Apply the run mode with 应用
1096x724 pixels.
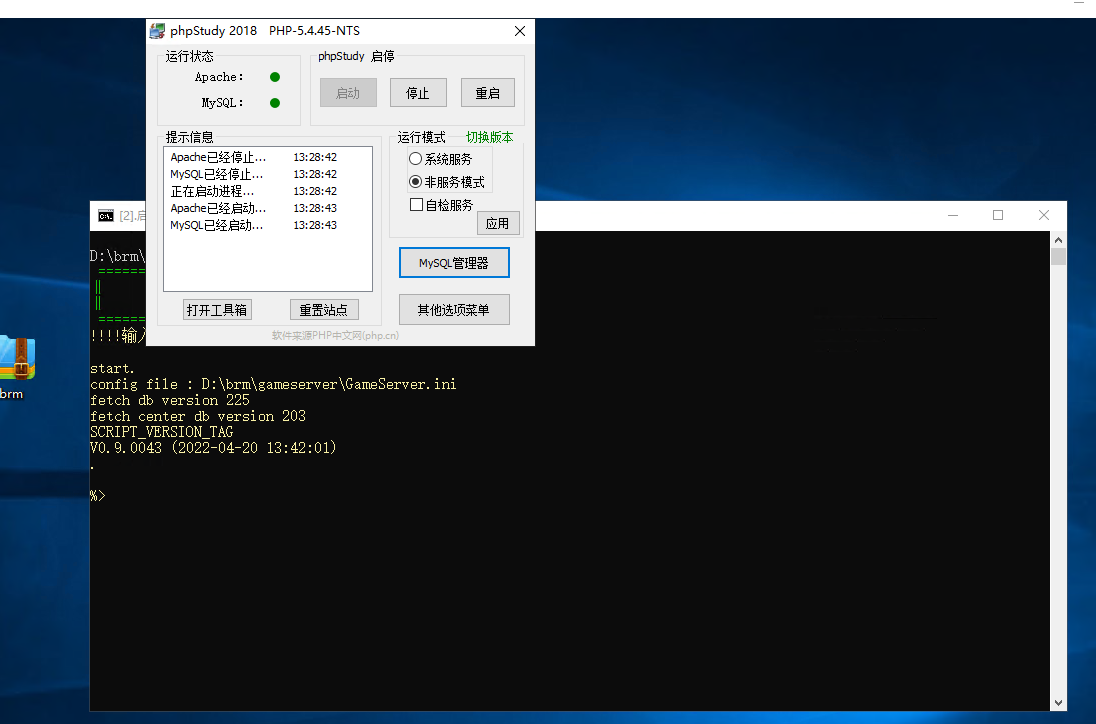497,224
